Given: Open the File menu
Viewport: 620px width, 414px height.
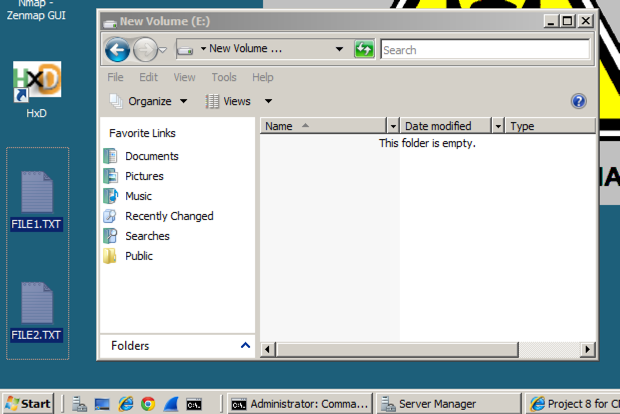Looking at the screenshot, I should click(x=115, y=77).
